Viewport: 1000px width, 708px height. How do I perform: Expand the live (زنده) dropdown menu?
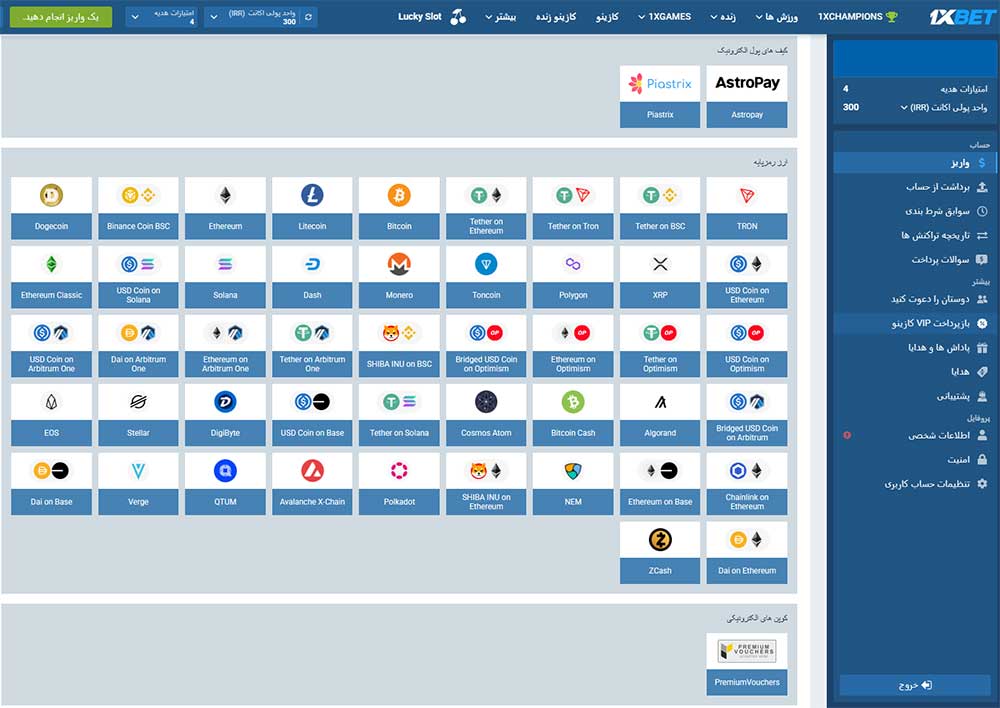(x=723, y=17)
